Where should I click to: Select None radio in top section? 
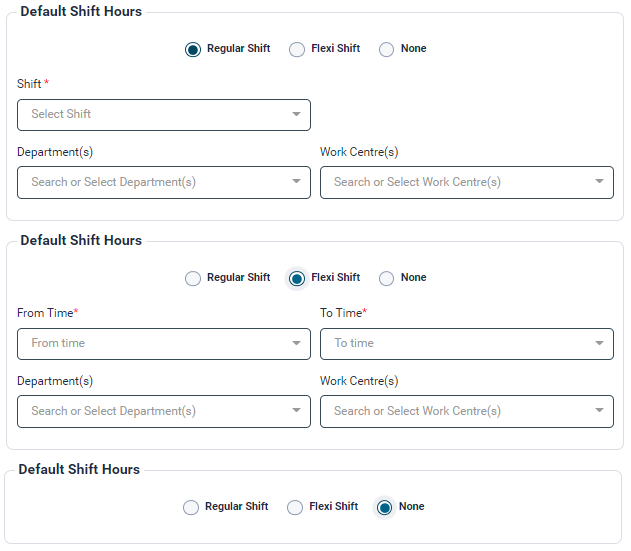pos(387,49)
